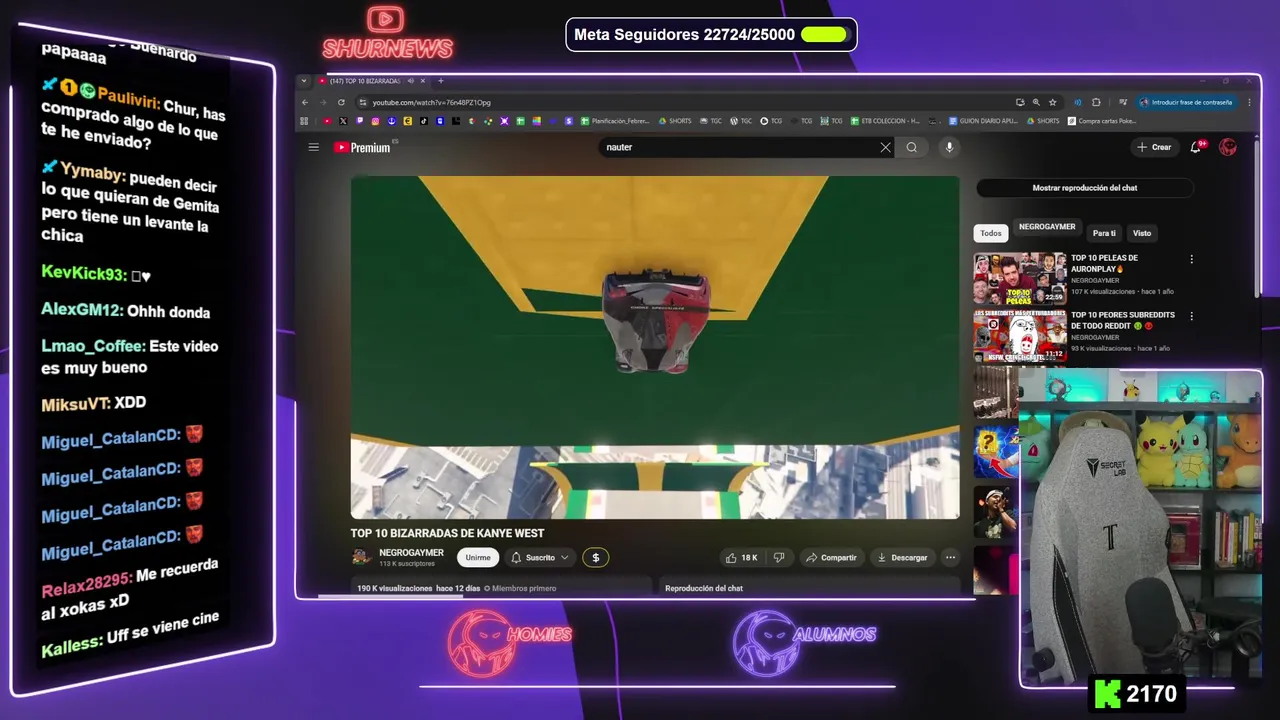Screen dimensions: 1280x720
Task: Click Mostrar reproducción del chat
Action: tap(1084, 188)
